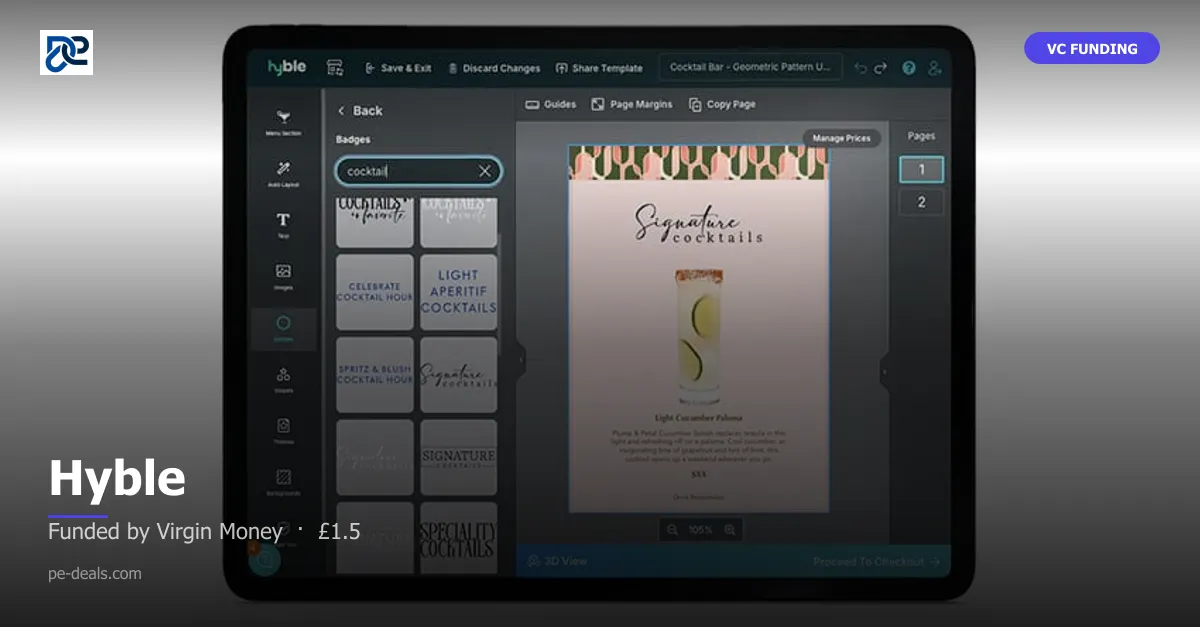The height and width of the screenshot is (627, 1200).
Task: Click Copy Page
Action: point(722,104)
